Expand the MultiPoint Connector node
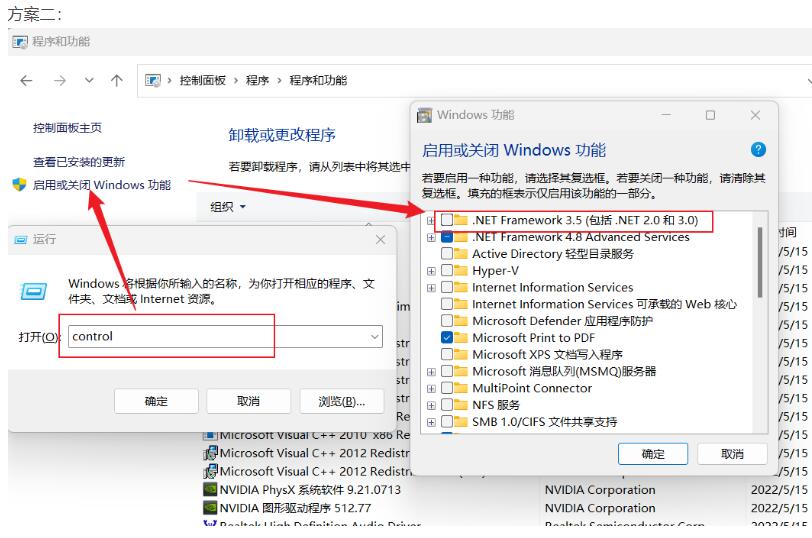 (x=431, y=388)
